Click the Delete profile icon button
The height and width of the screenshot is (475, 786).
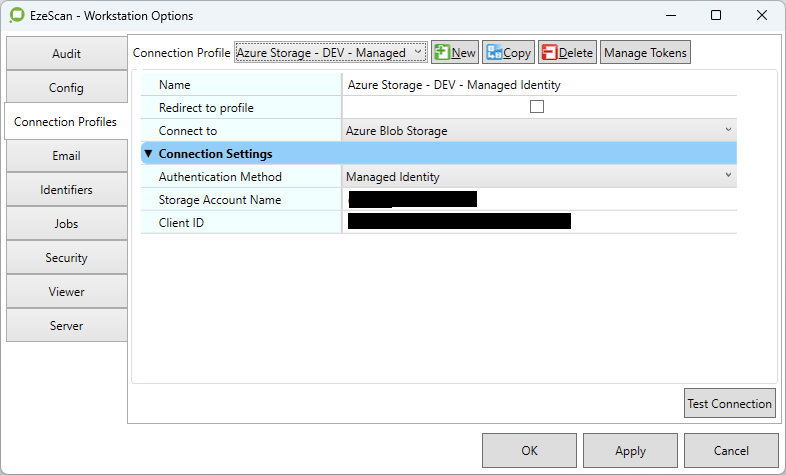(x=567, y=53)
